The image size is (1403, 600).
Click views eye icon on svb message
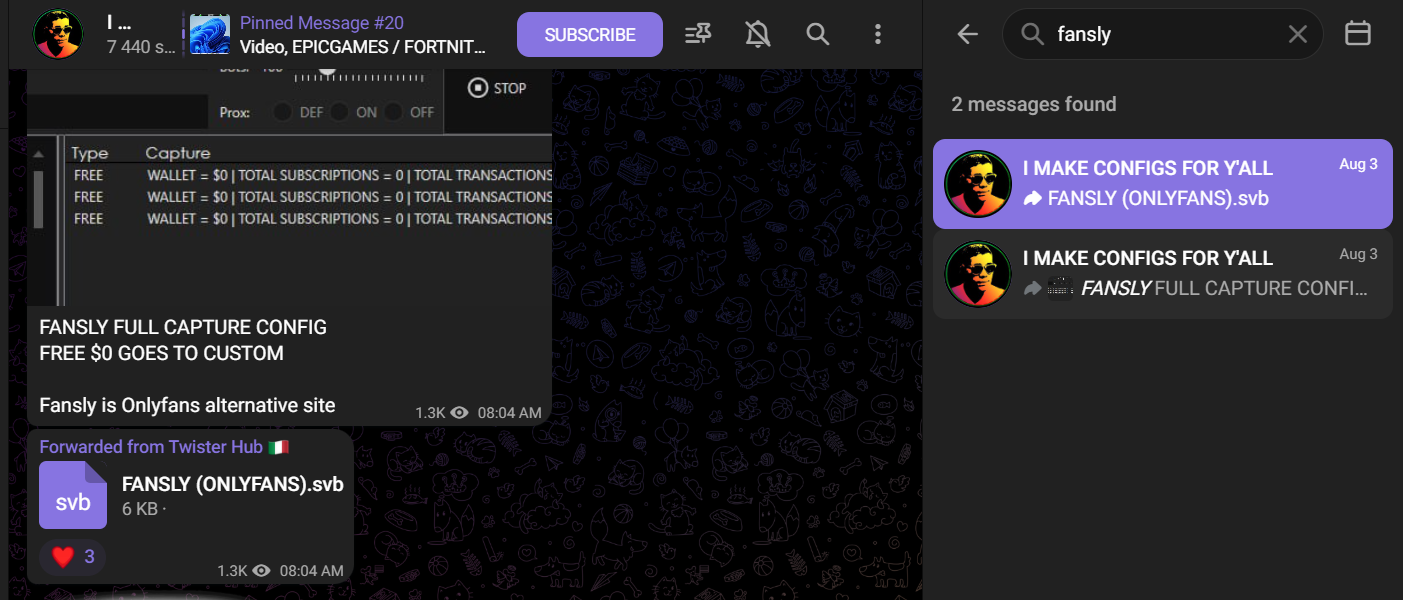pyautogui.click(x=262, y=571)
